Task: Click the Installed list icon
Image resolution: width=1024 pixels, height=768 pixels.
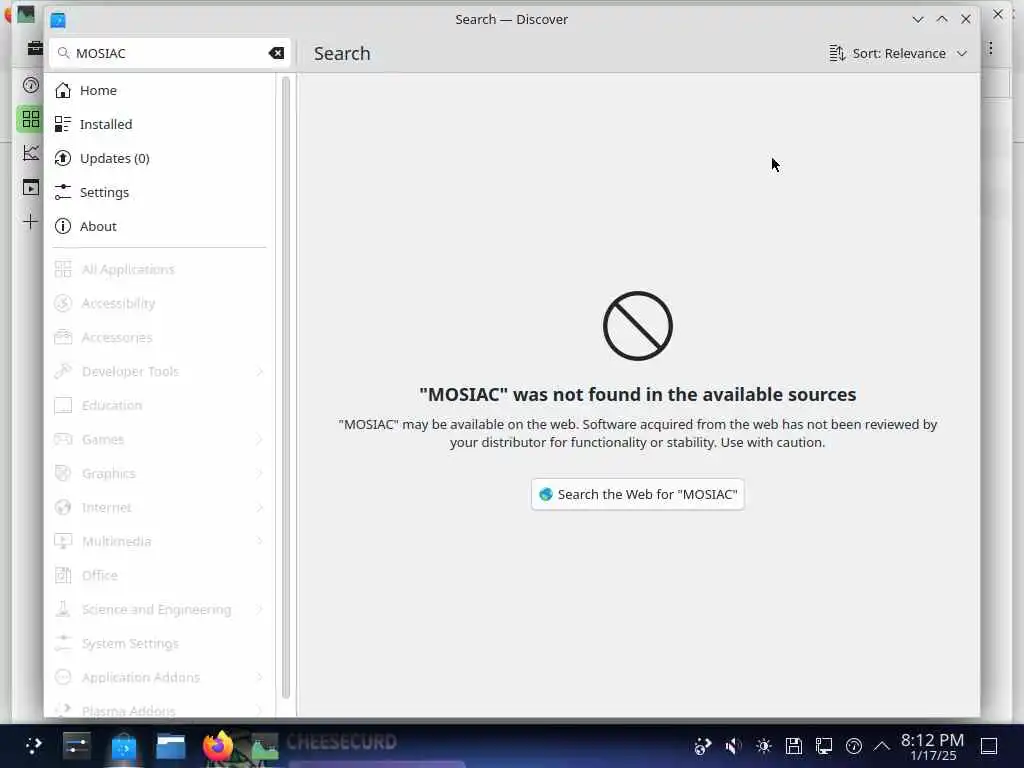Action: point(63,124)
